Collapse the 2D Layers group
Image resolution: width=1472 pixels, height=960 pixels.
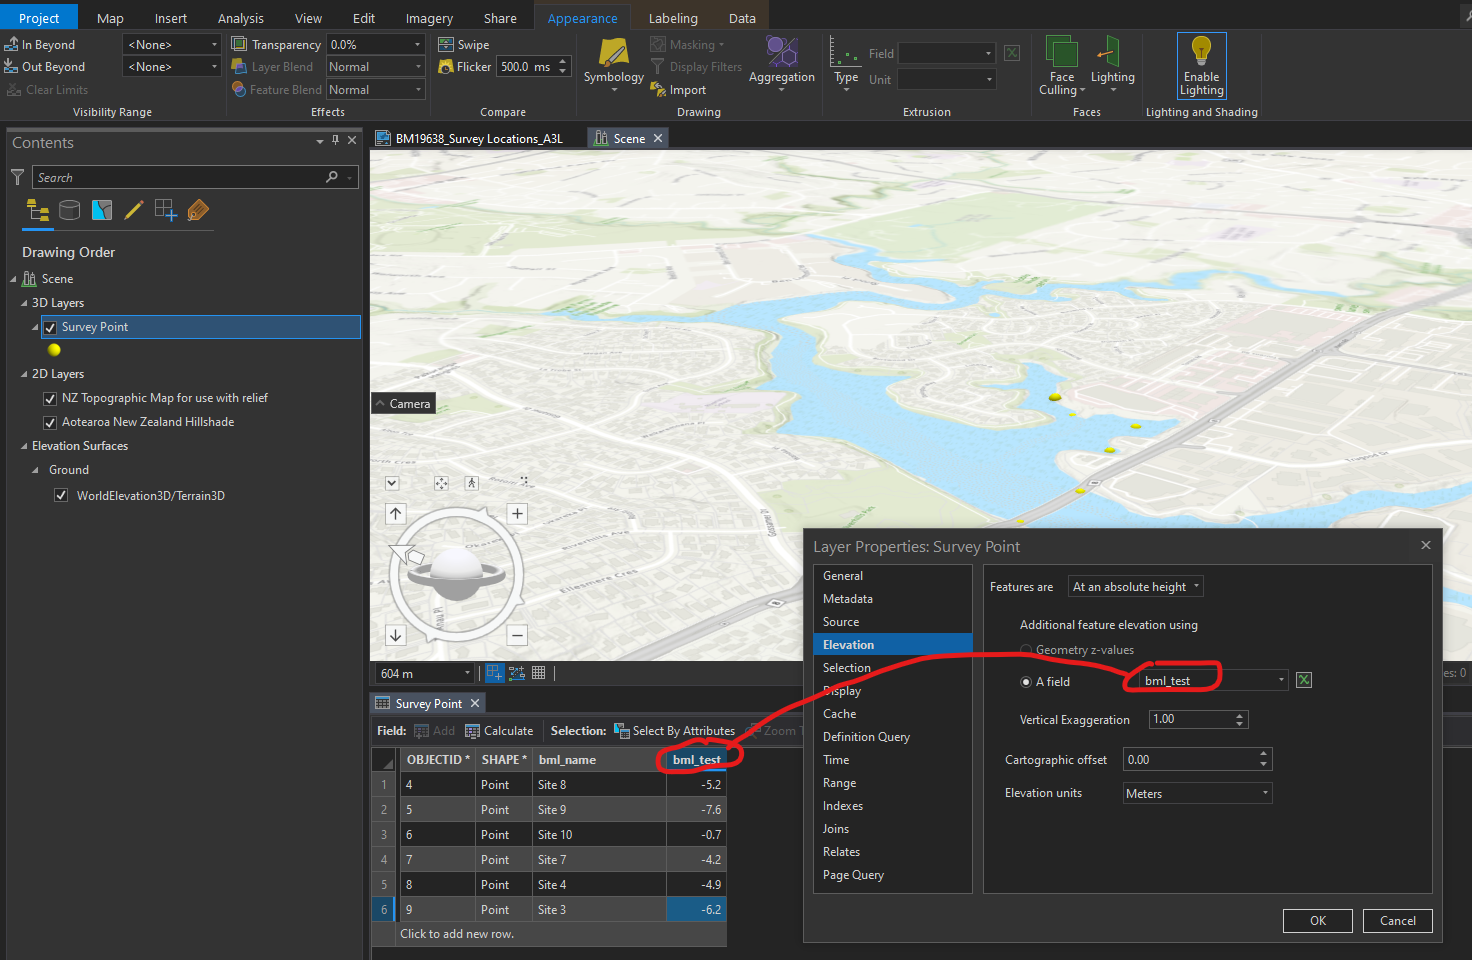pos(25,374)
